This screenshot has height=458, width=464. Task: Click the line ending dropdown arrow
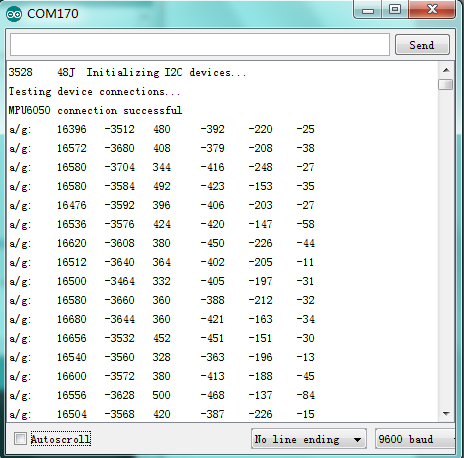(x=357, y=440)
